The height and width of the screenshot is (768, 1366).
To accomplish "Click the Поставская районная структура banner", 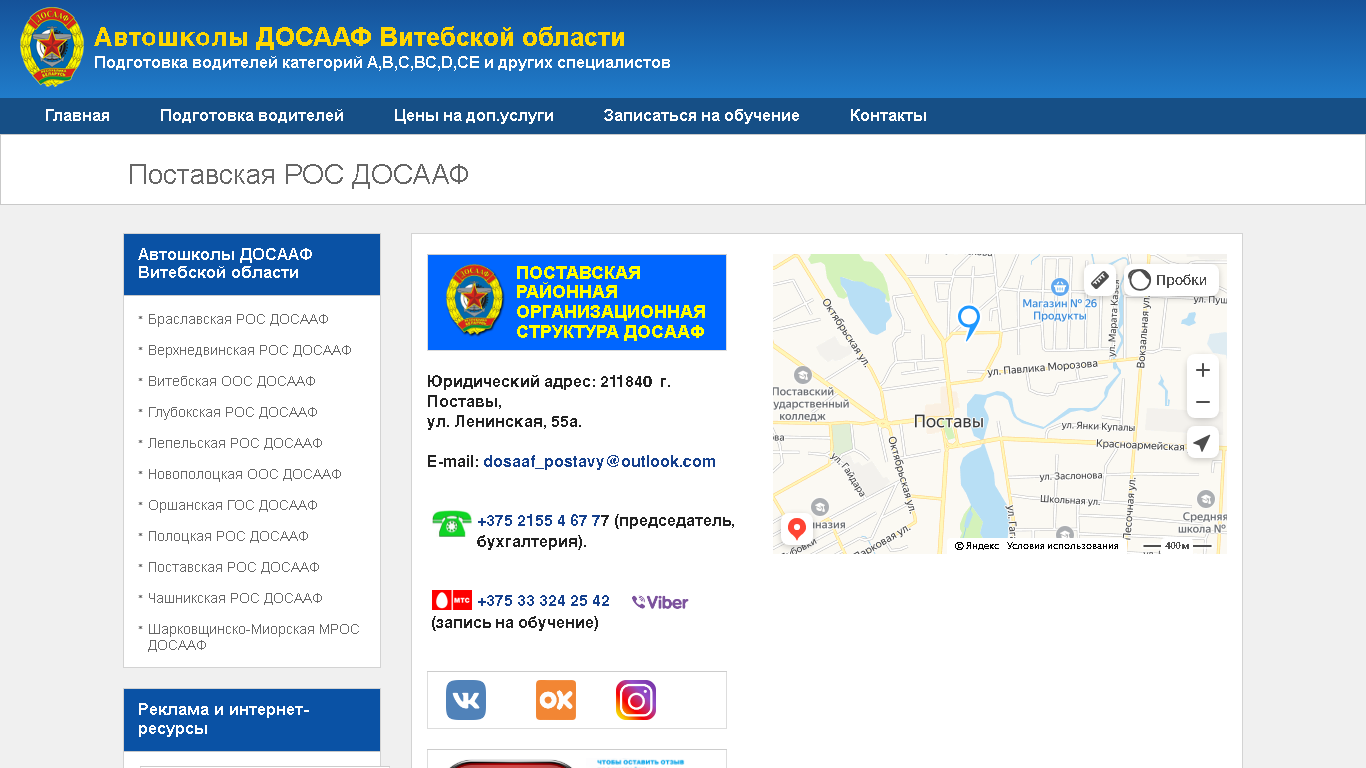I will pyautogui.click(x=577, y=302).
